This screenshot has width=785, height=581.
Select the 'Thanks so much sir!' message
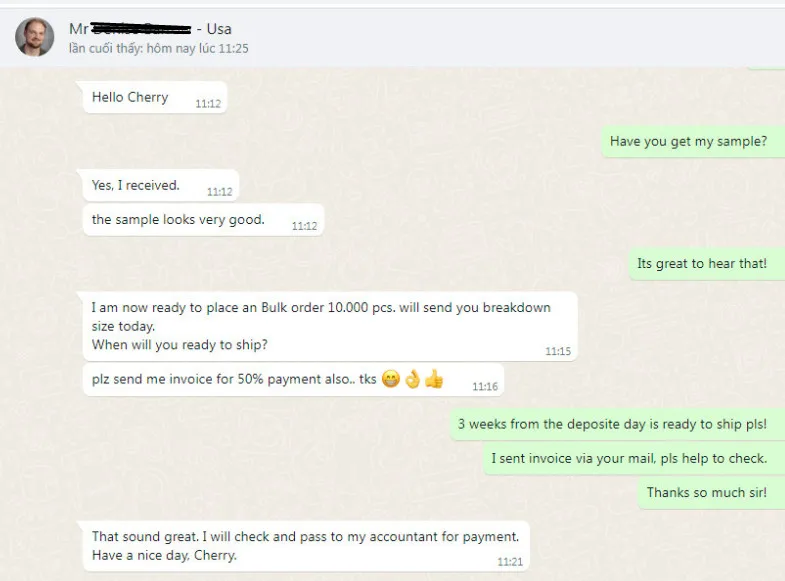[x=711, y=492]
